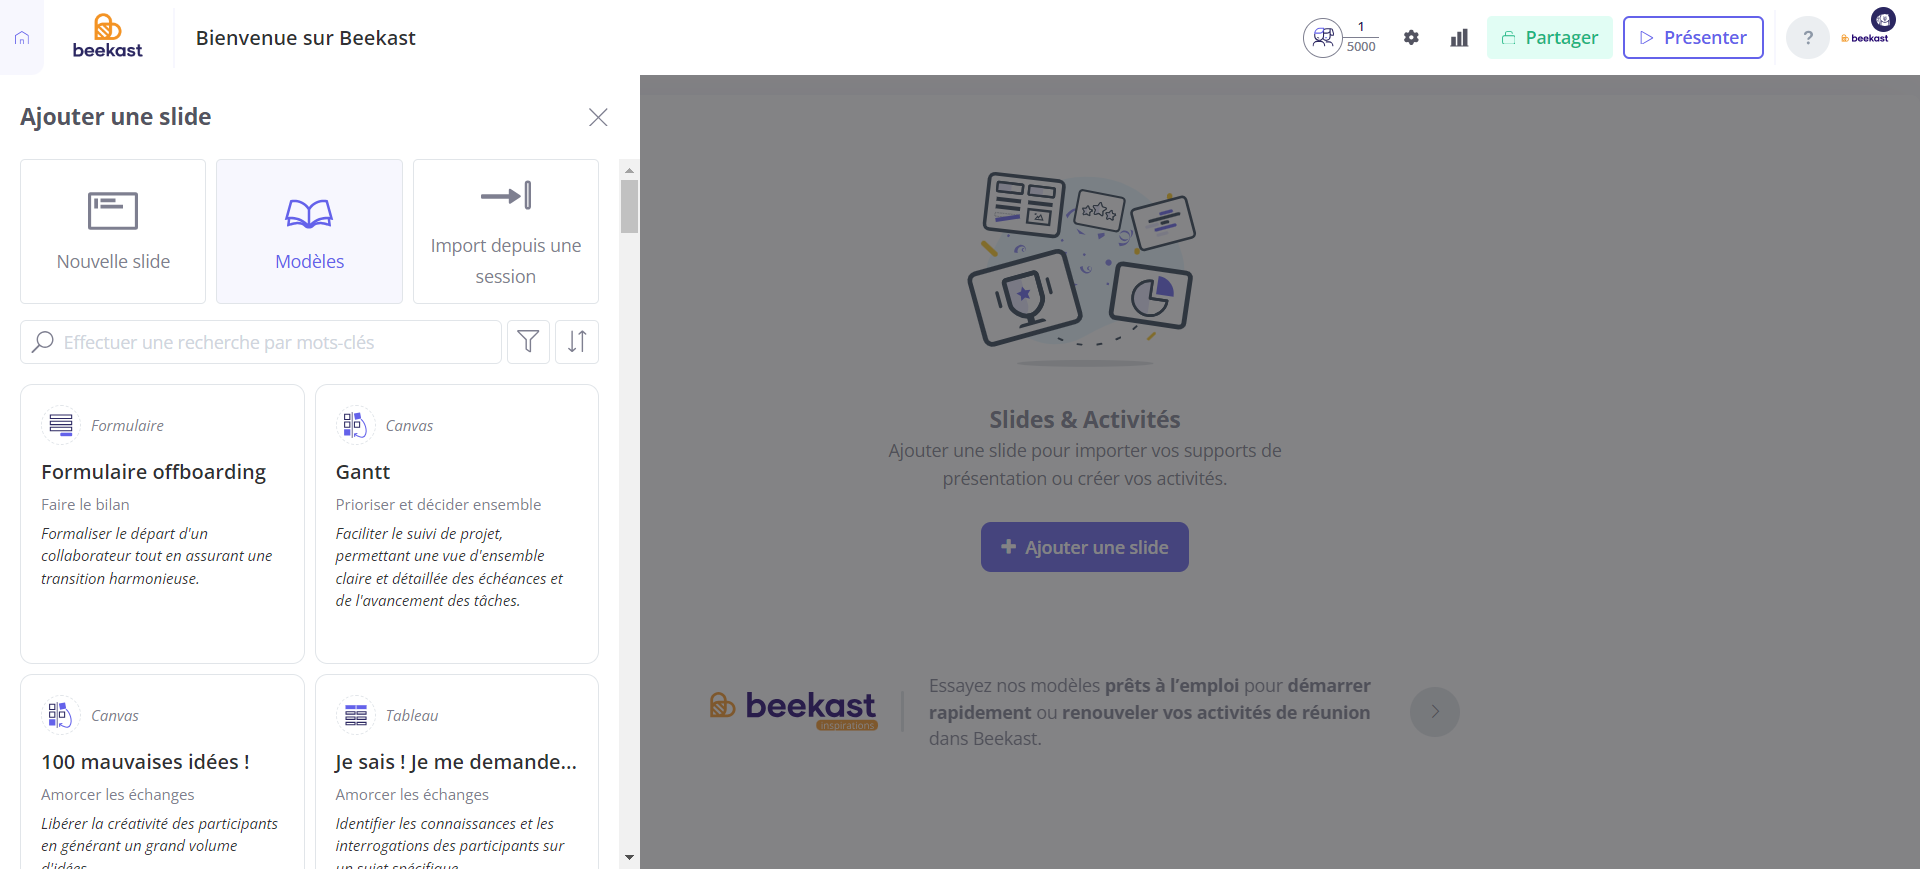This screenshot has height=869, width=1920.
Task: Click Prioriser et décider ensemble subtitle
Action: pos(438,505)
